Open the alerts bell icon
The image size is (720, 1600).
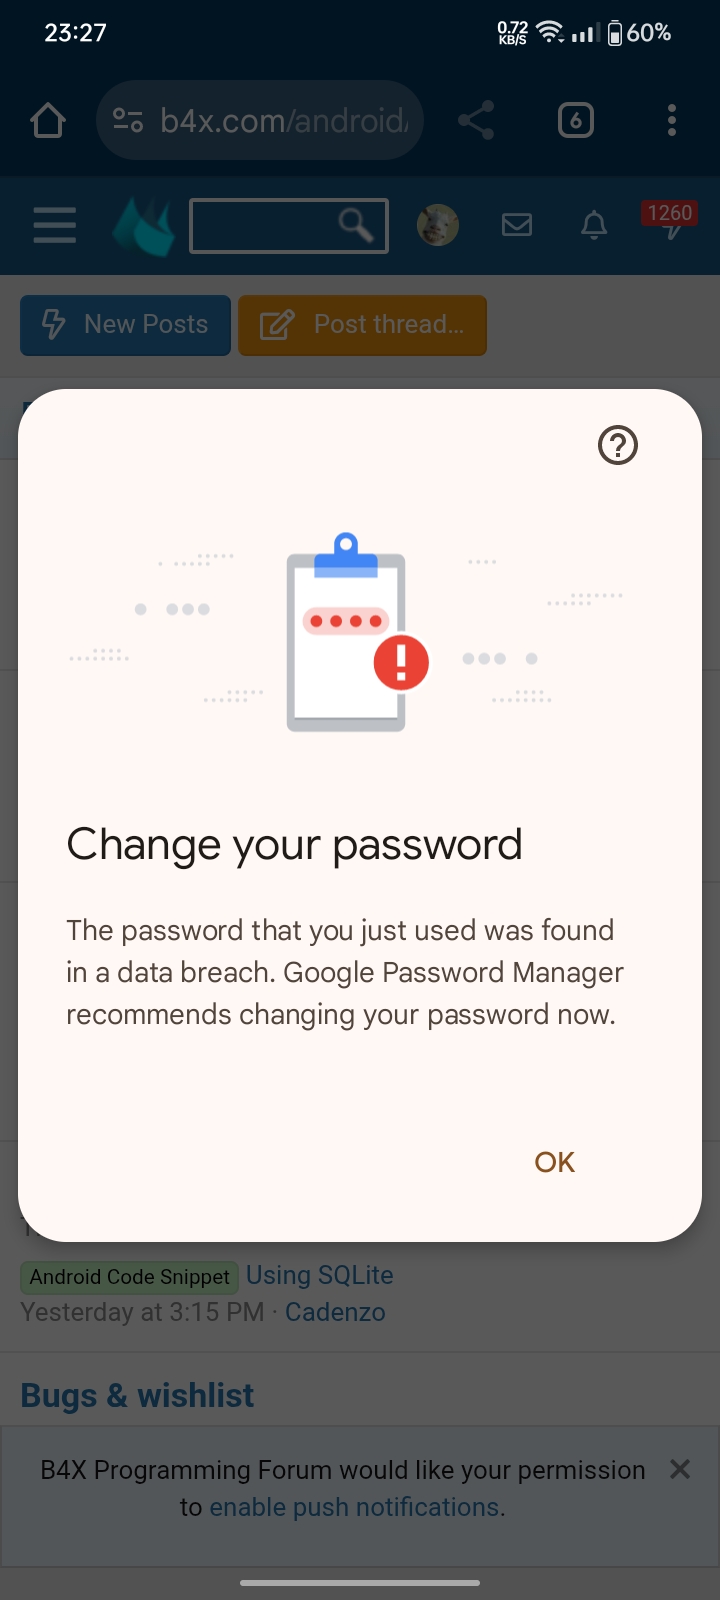pyautogui.click(x=594, y=225)
